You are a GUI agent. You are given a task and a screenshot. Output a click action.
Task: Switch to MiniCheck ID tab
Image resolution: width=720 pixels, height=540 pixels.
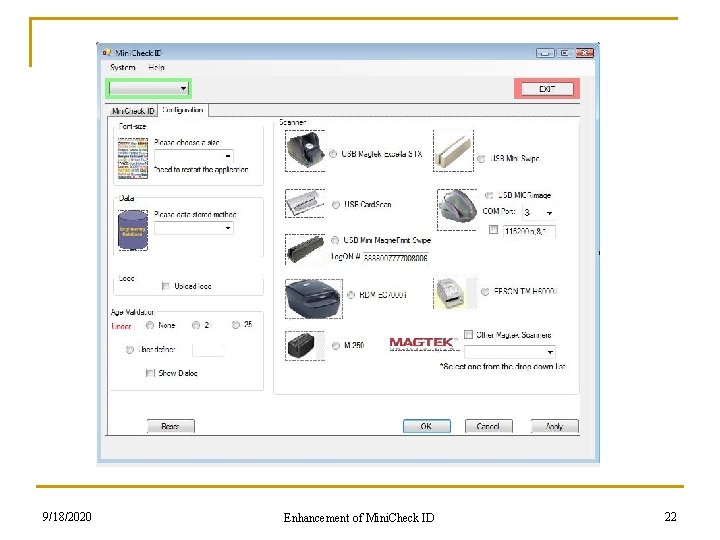click(133, 111)
